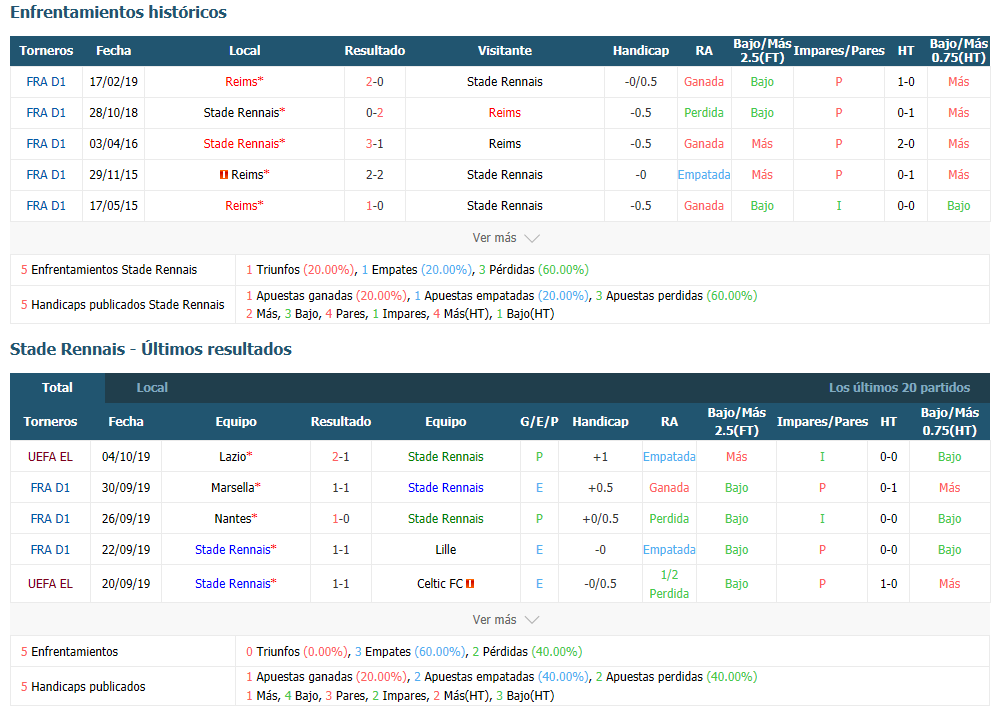Click result 2-0 of Reims 17/02/19
This screenshot has width=1008, height=715.
(x=375, y=82)
